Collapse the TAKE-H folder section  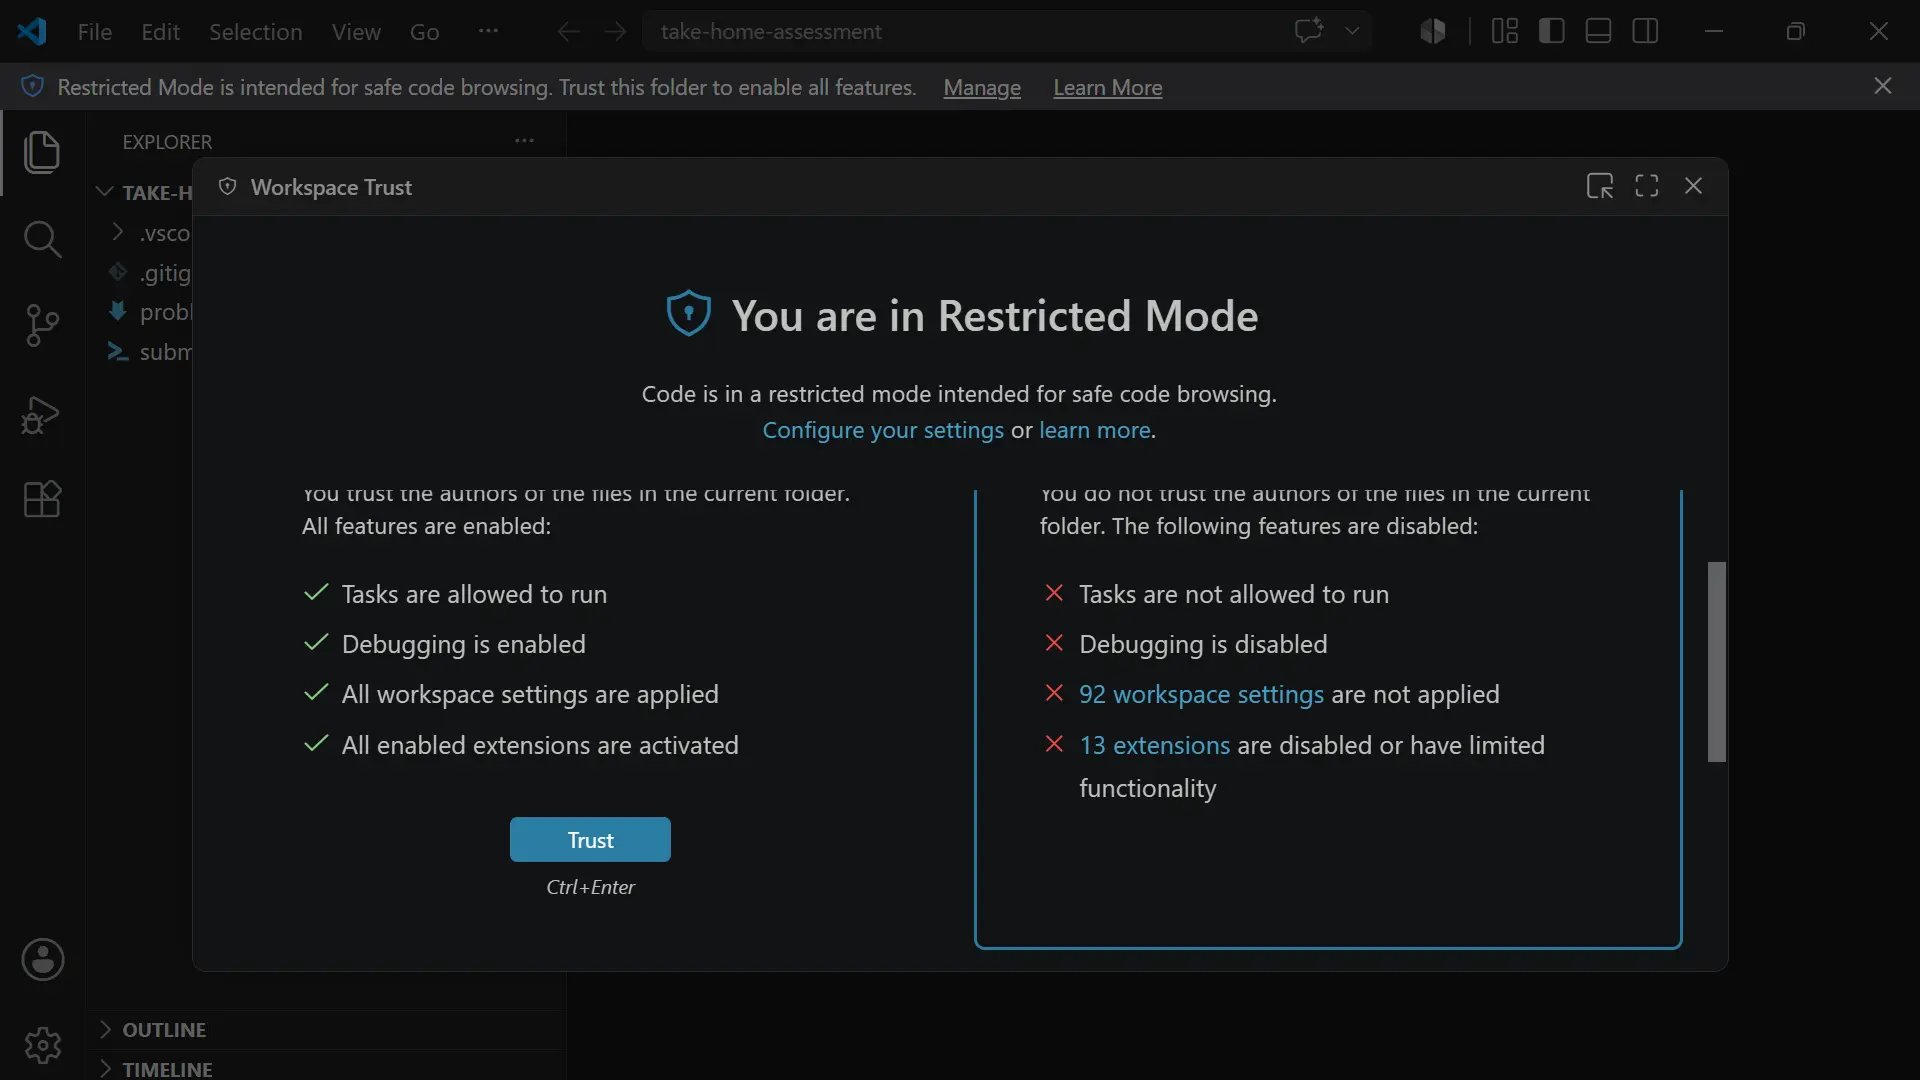click(143, 192)
